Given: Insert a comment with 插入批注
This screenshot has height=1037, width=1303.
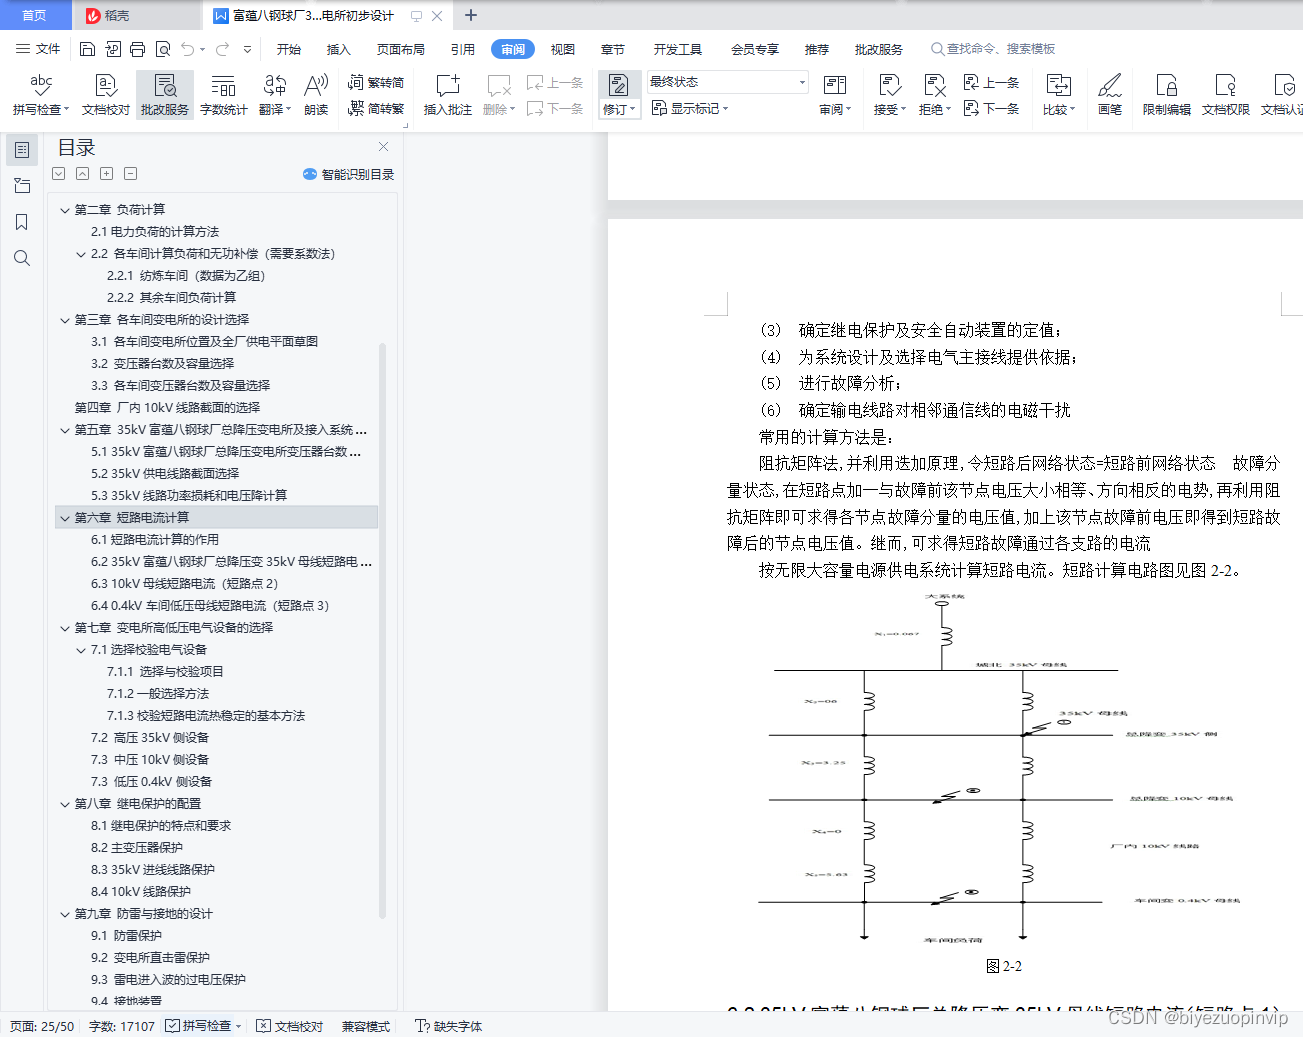Looking at the screenshot, I should coord(446,95).
